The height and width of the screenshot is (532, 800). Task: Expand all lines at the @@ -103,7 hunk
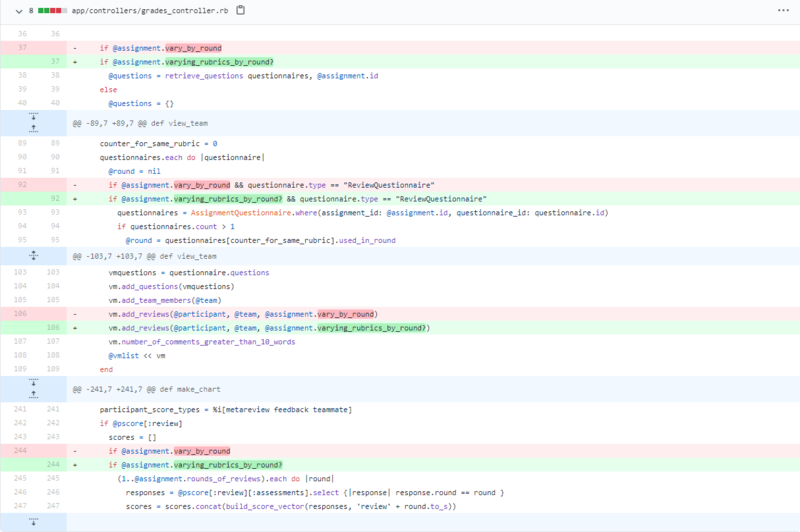33,256
